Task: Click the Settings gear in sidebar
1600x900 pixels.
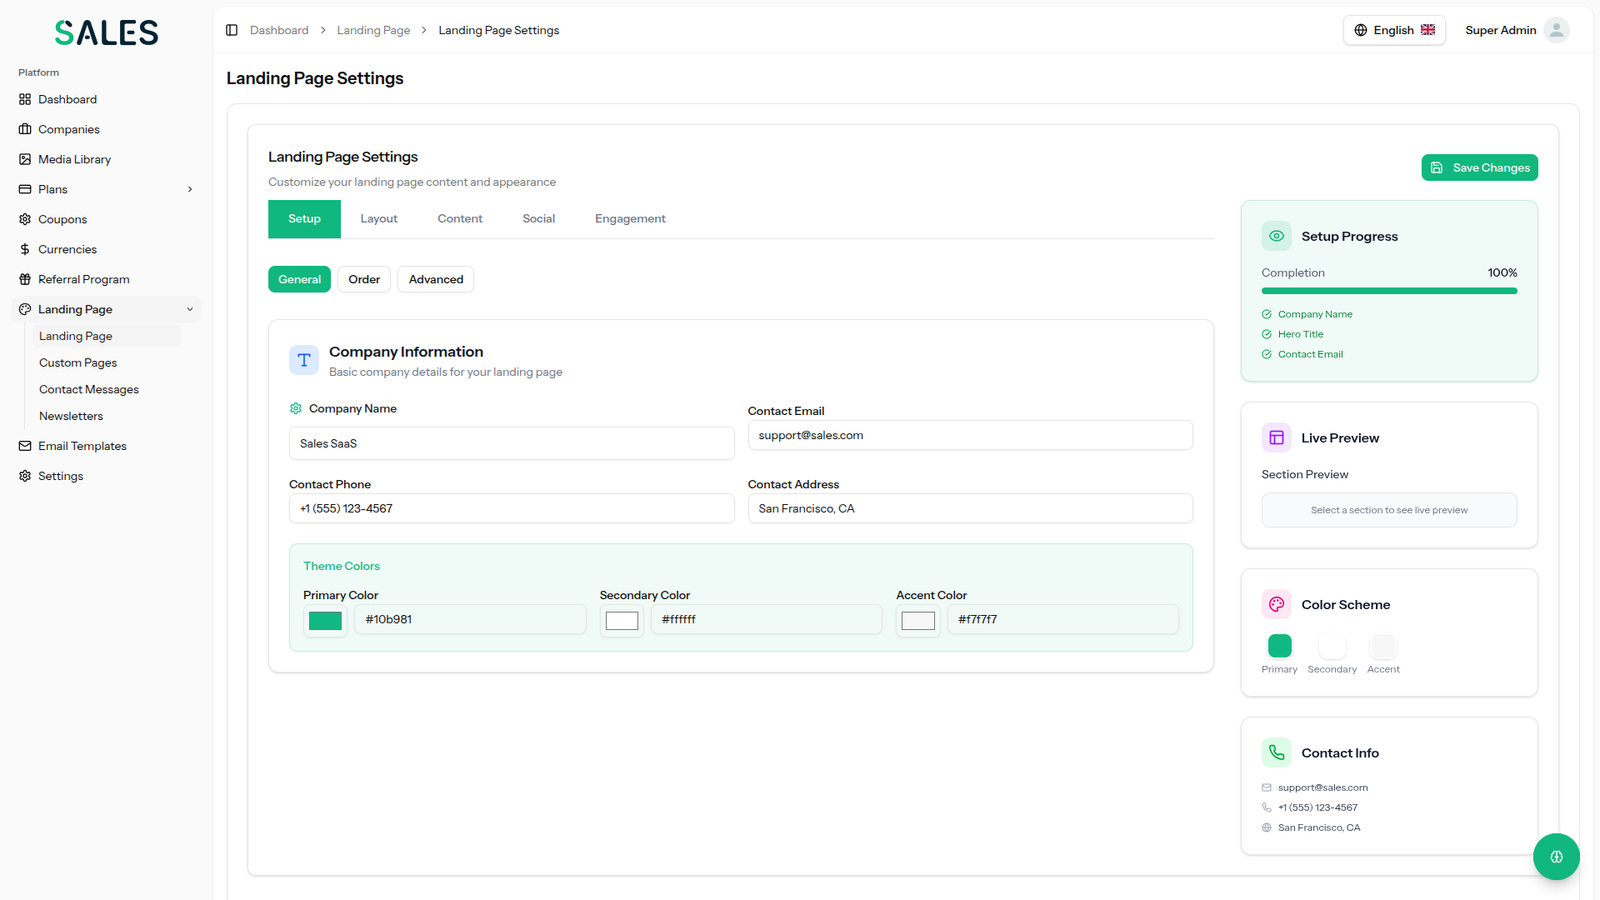Action: pos(25,476)
